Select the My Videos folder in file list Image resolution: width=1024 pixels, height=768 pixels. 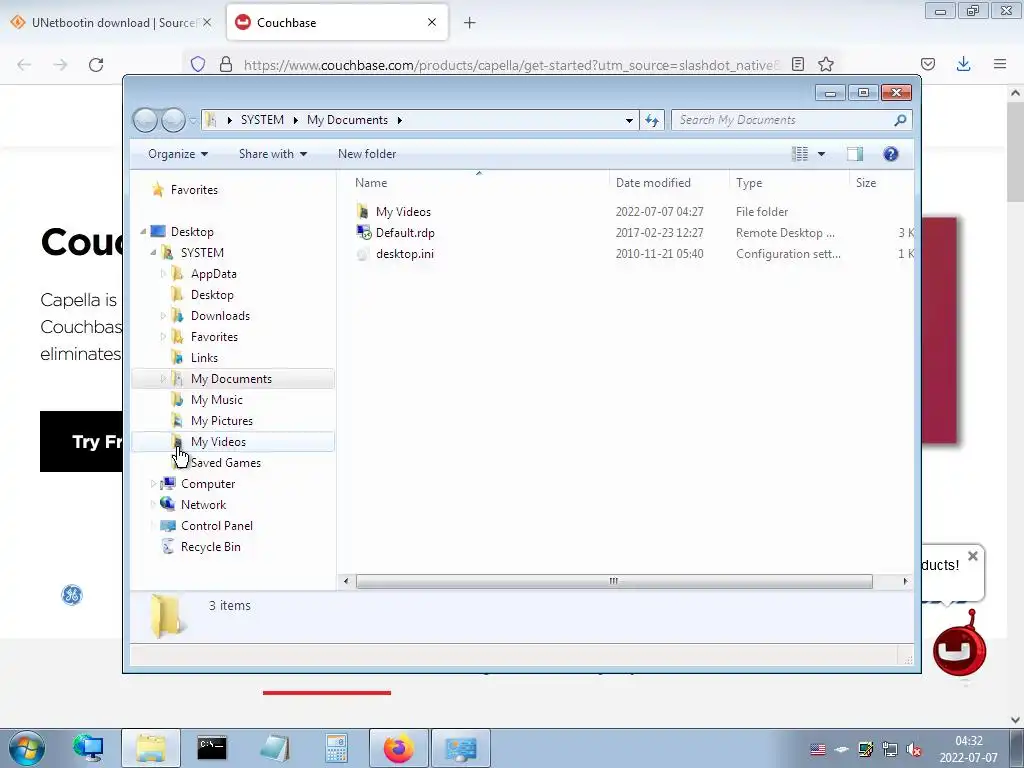[x=403, y=212]
